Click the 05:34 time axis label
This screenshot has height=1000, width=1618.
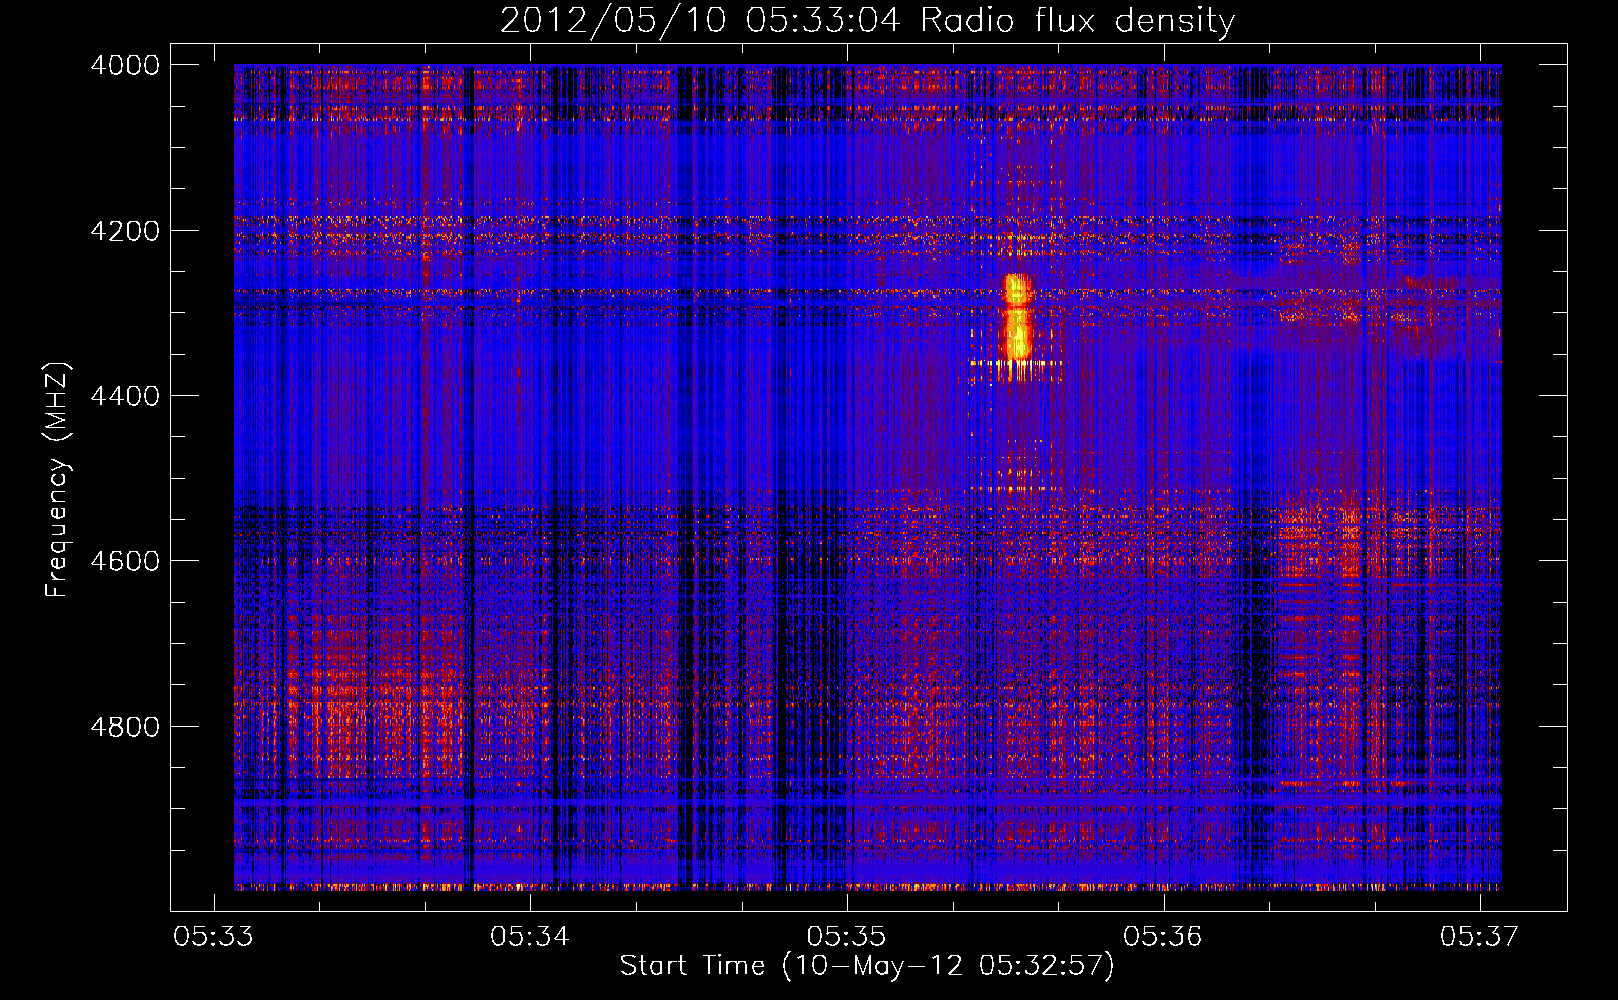530,936
